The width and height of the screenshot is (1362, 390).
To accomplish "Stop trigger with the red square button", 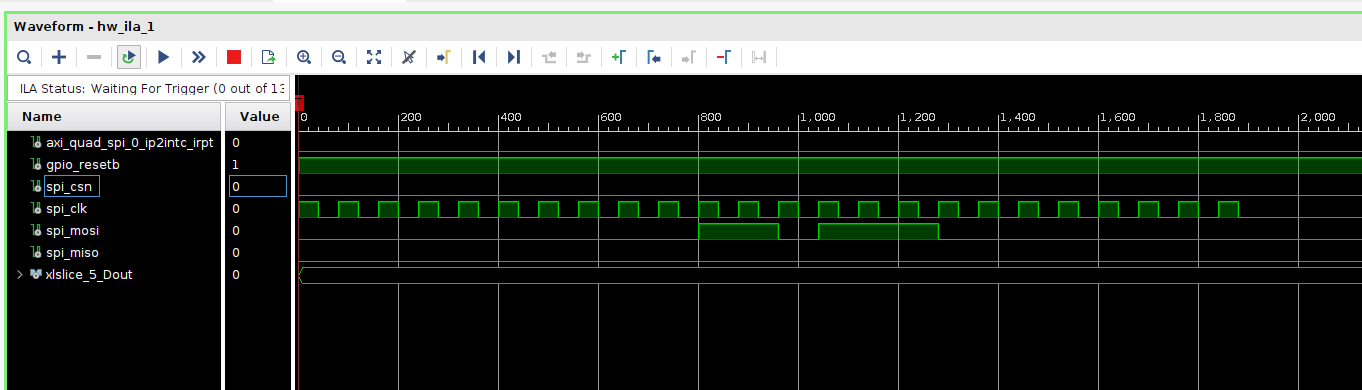I will [x=234, y=57].
